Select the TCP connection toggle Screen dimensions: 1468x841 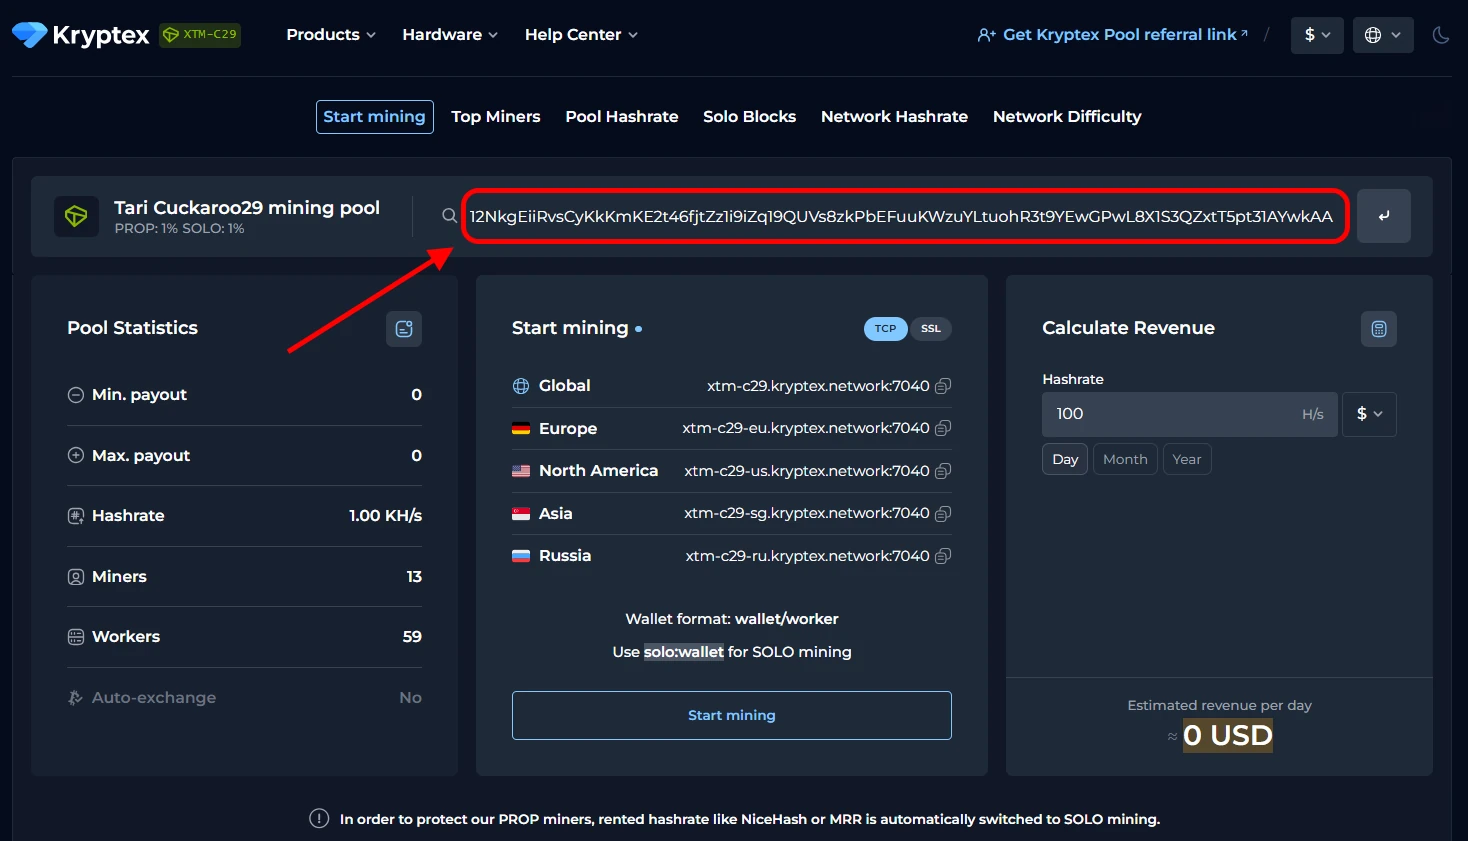coord(885,329)
